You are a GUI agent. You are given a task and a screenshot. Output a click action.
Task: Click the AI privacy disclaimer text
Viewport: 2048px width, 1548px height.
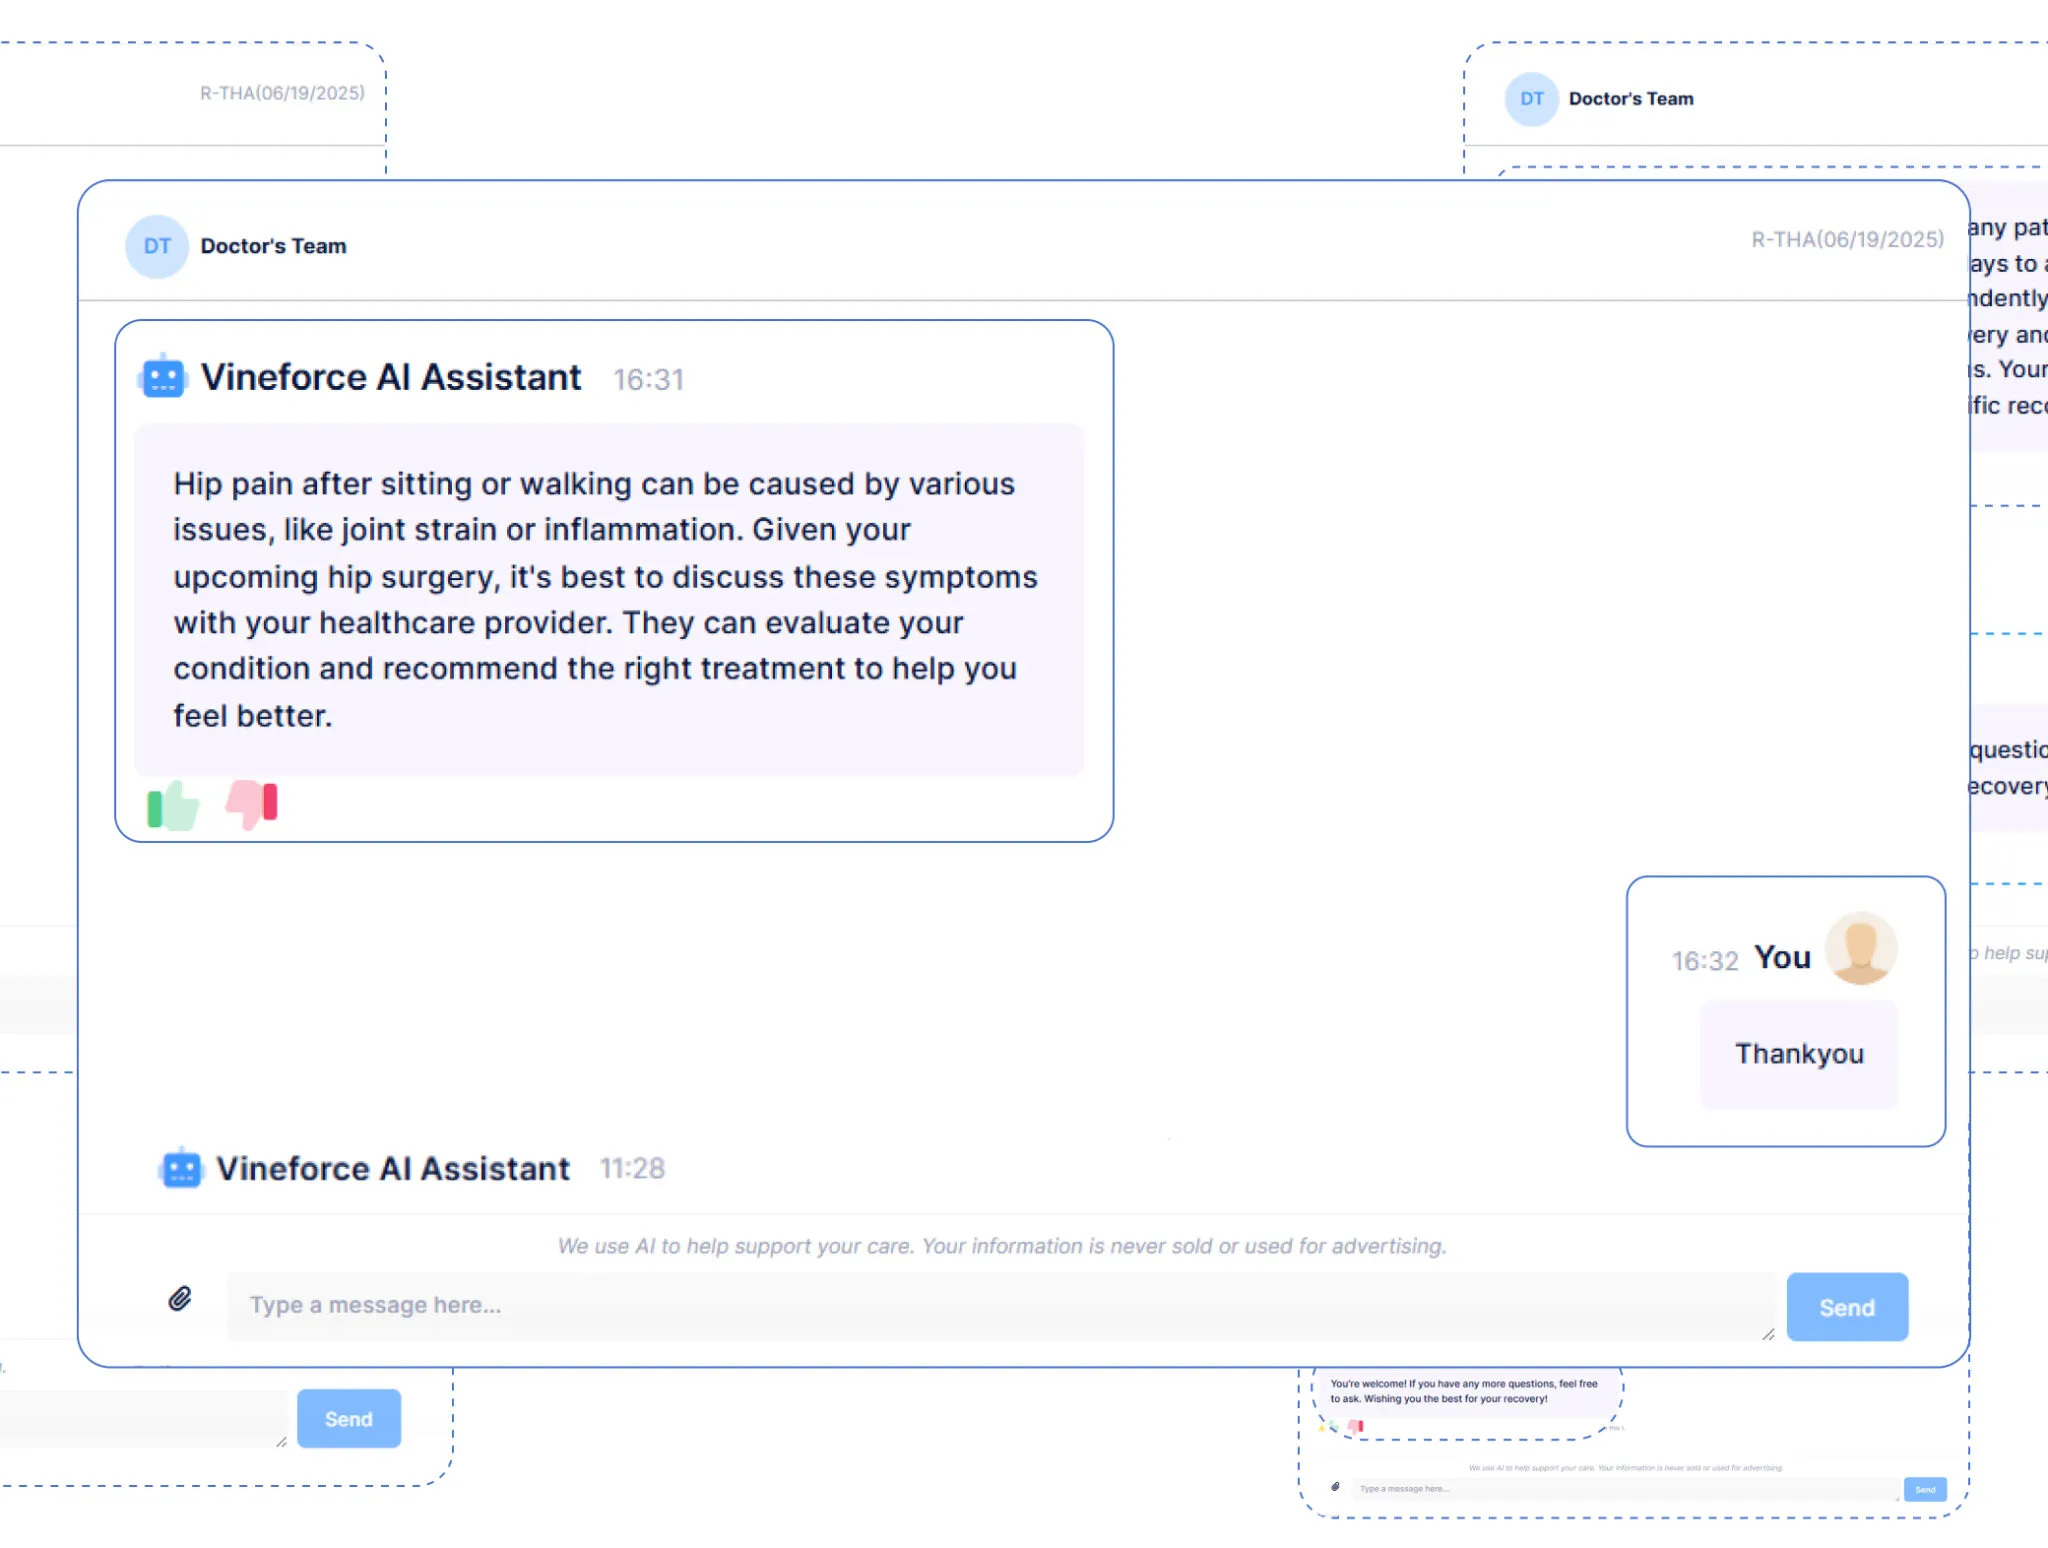(x=1002, y=1246)
